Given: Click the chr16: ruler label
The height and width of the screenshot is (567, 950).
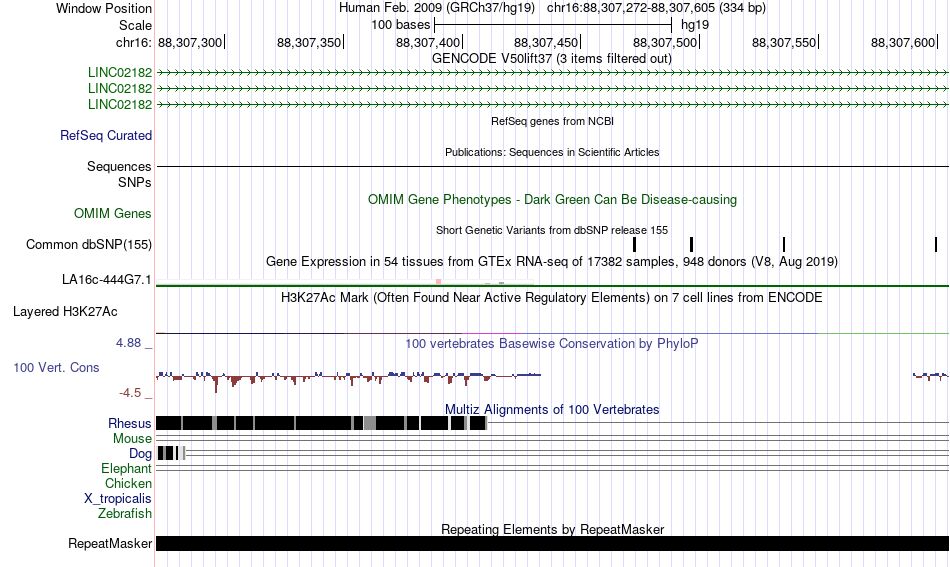Looking at the screenshot, I should tap(133, 42).
